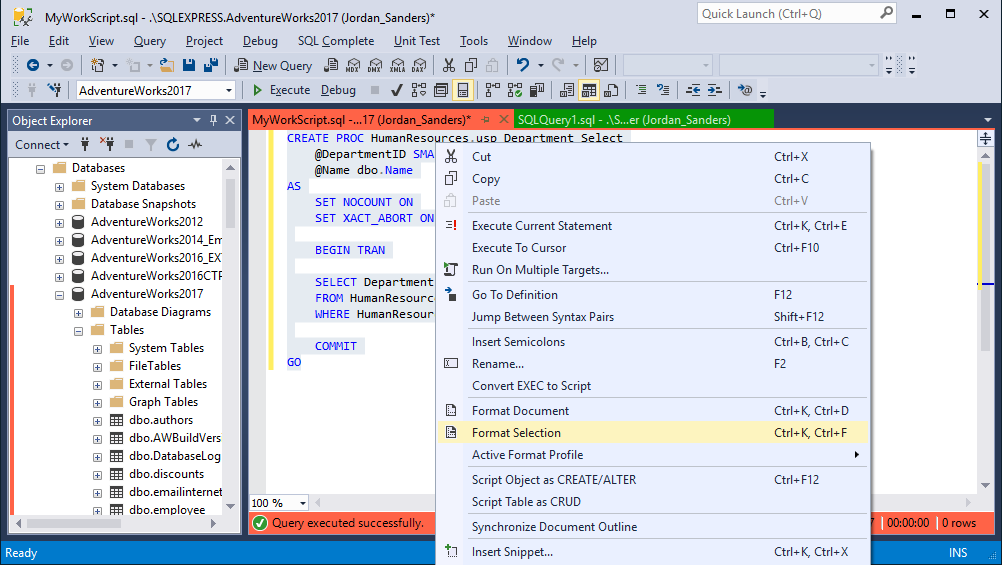The image size is (1002, 565).
Task: Click the Open File folder icon
Action: (x=167, y=65)
